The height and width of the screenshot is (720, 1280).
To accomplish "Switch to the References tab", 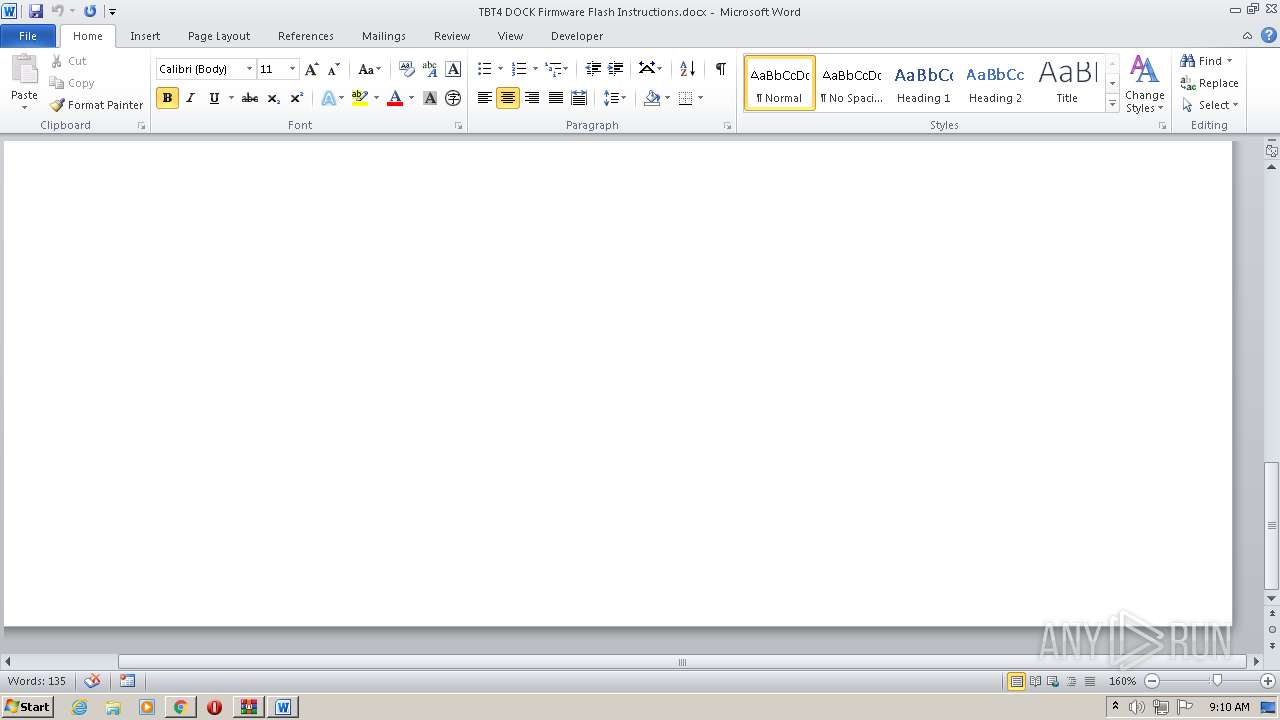I will [x=306, y=36].
